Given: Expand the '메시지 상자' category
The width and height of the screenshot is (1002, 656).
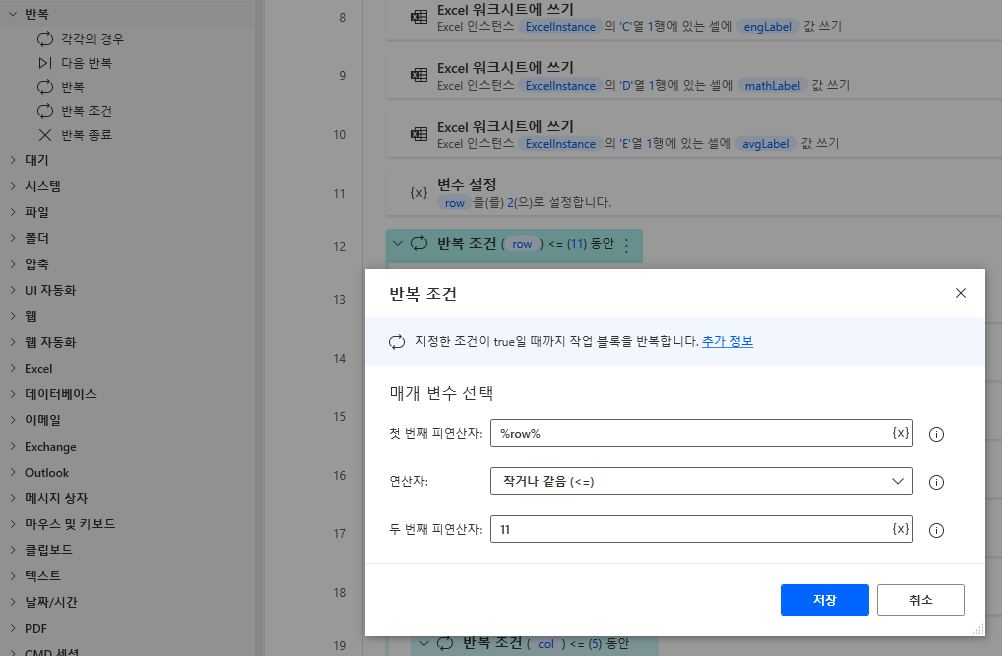Looking at the screenshot, I should pos(13,498).
